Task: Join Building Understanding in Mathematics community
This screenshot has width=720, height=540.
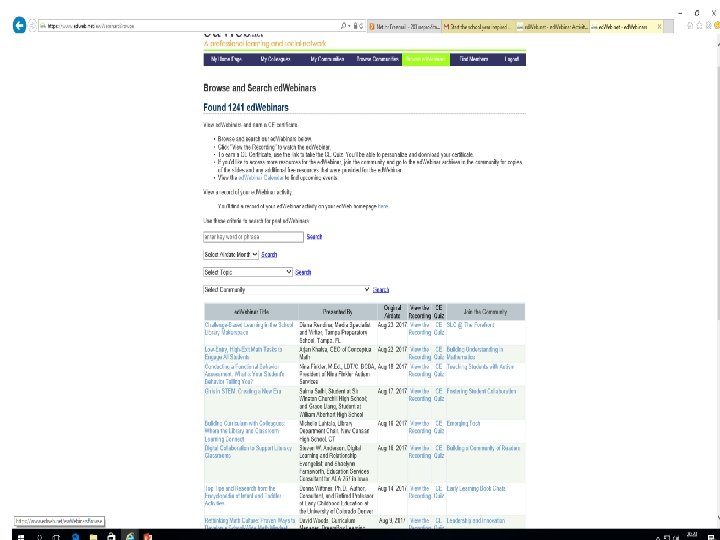Action: pos(475,353)
